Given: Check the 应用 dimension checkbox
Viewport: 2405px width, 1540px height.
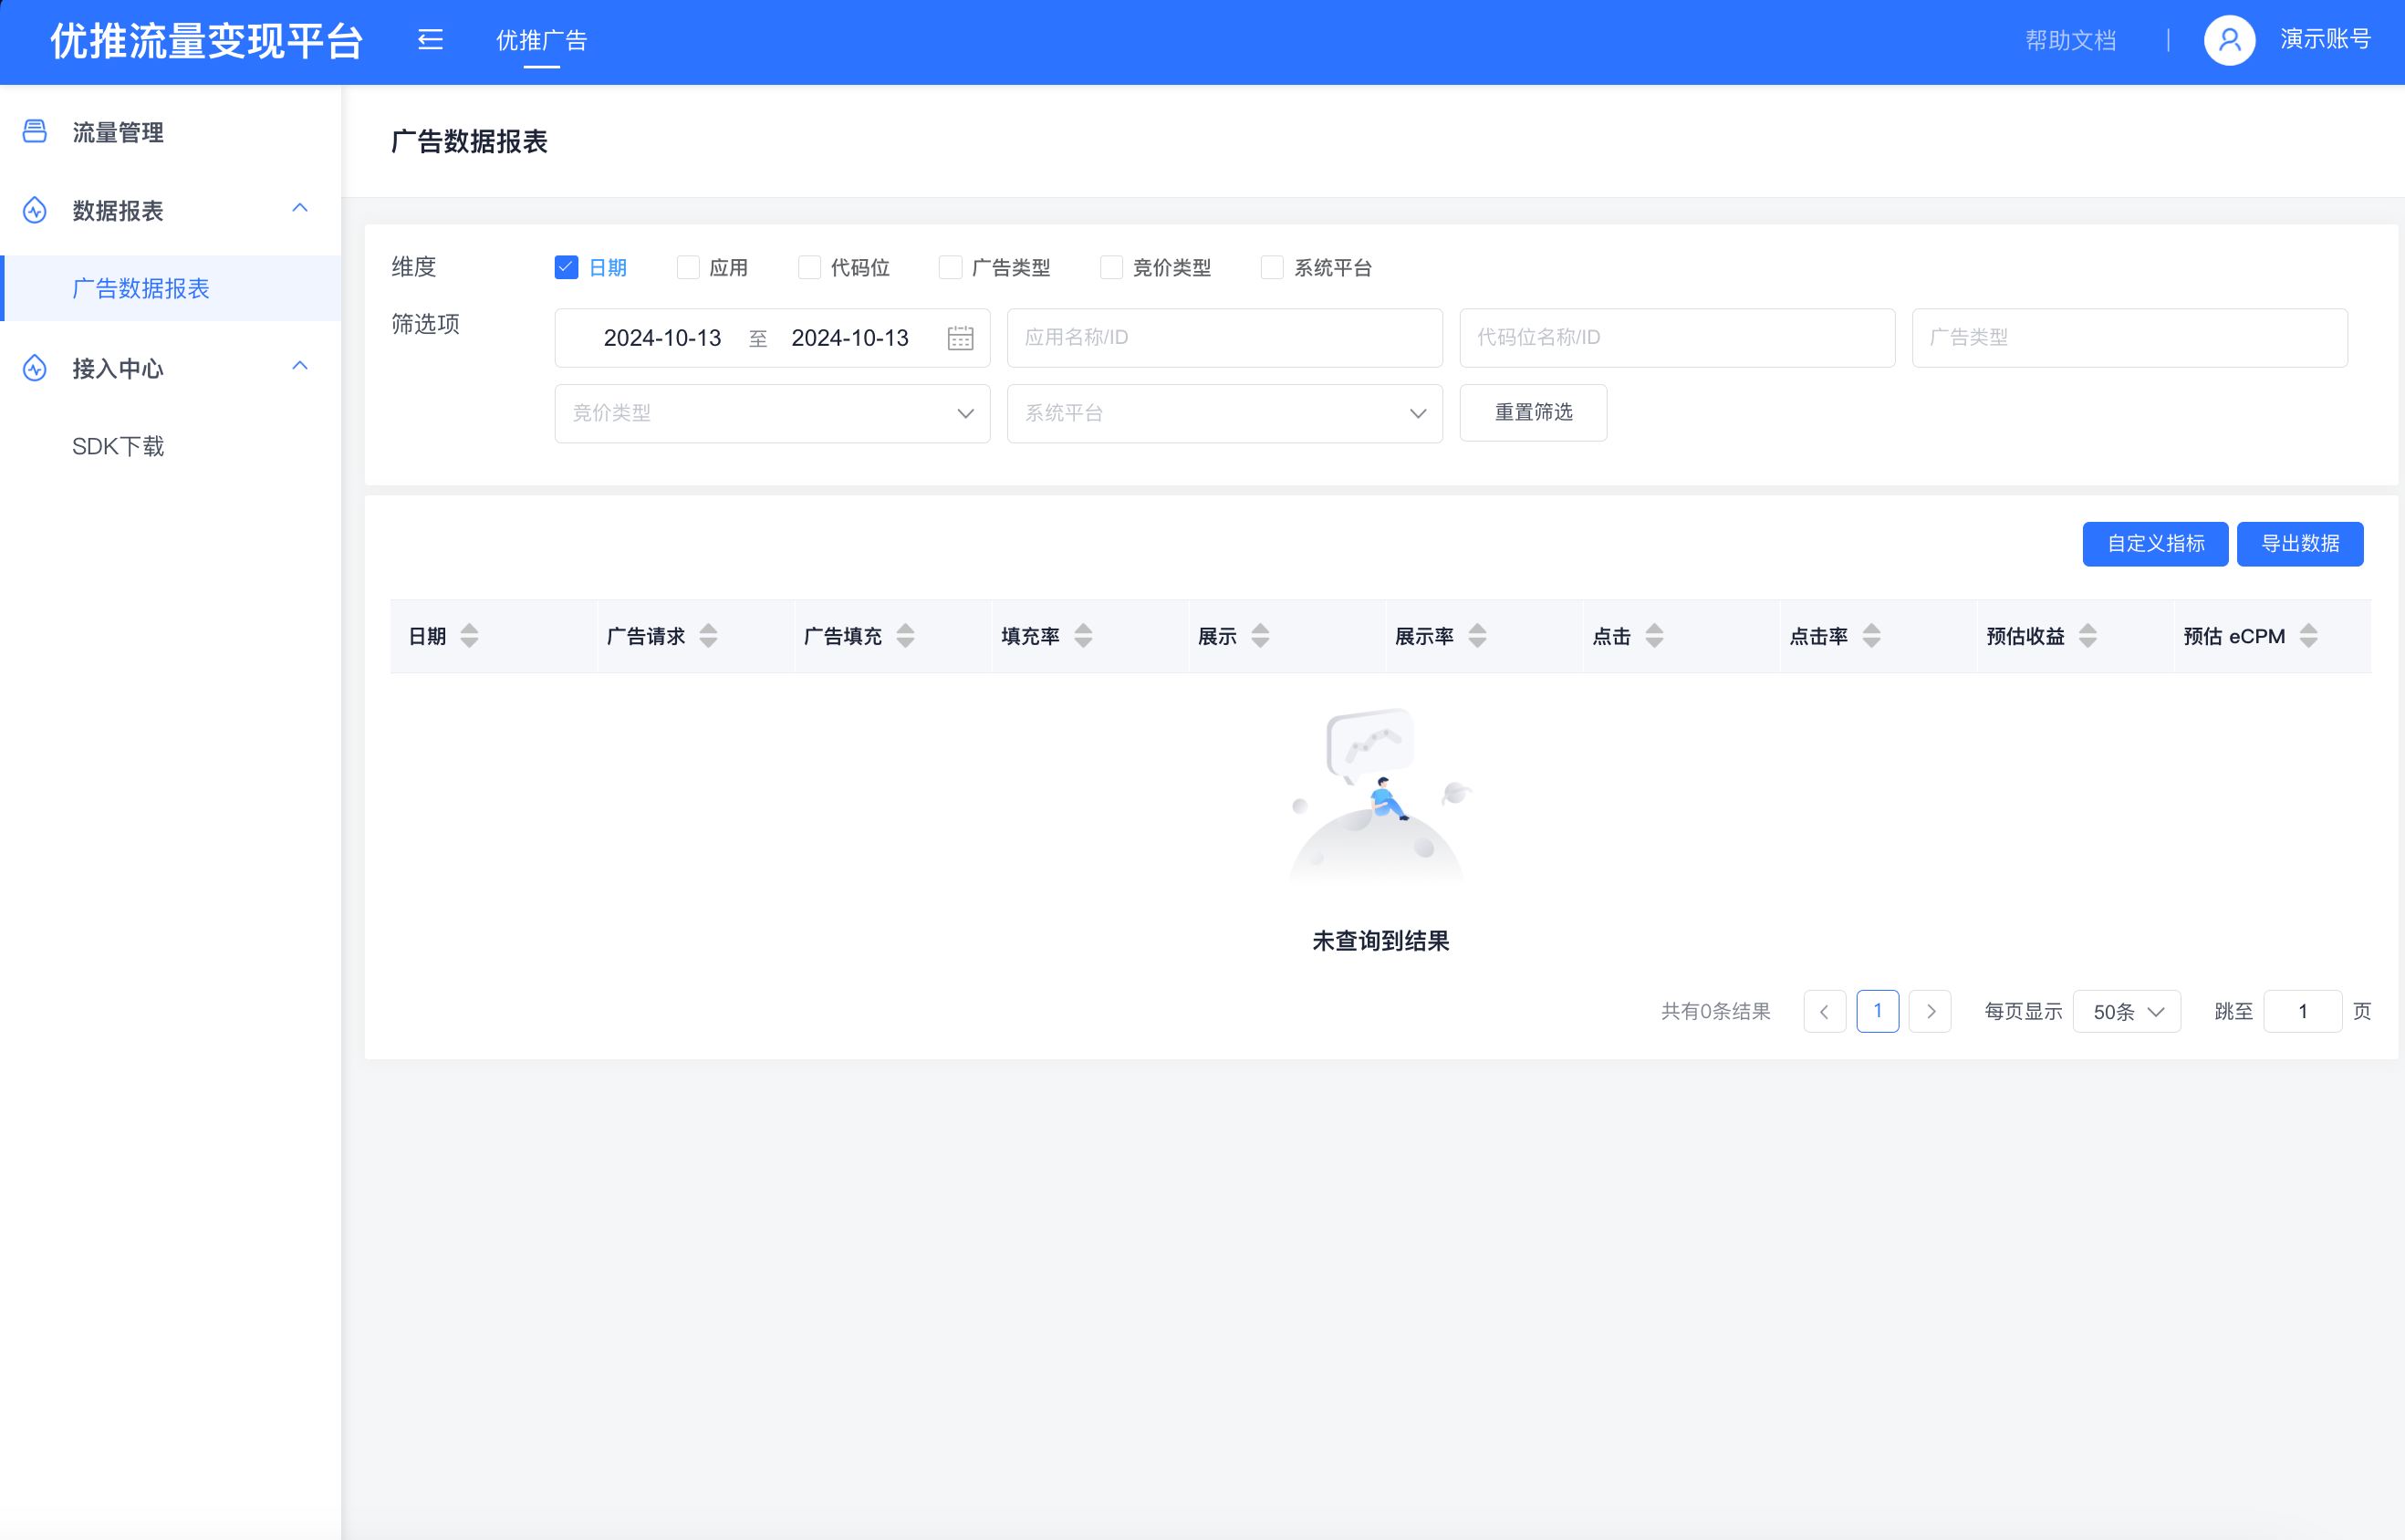Looking at the screenshot, I should pyautogui.click(x=688, y=267).
